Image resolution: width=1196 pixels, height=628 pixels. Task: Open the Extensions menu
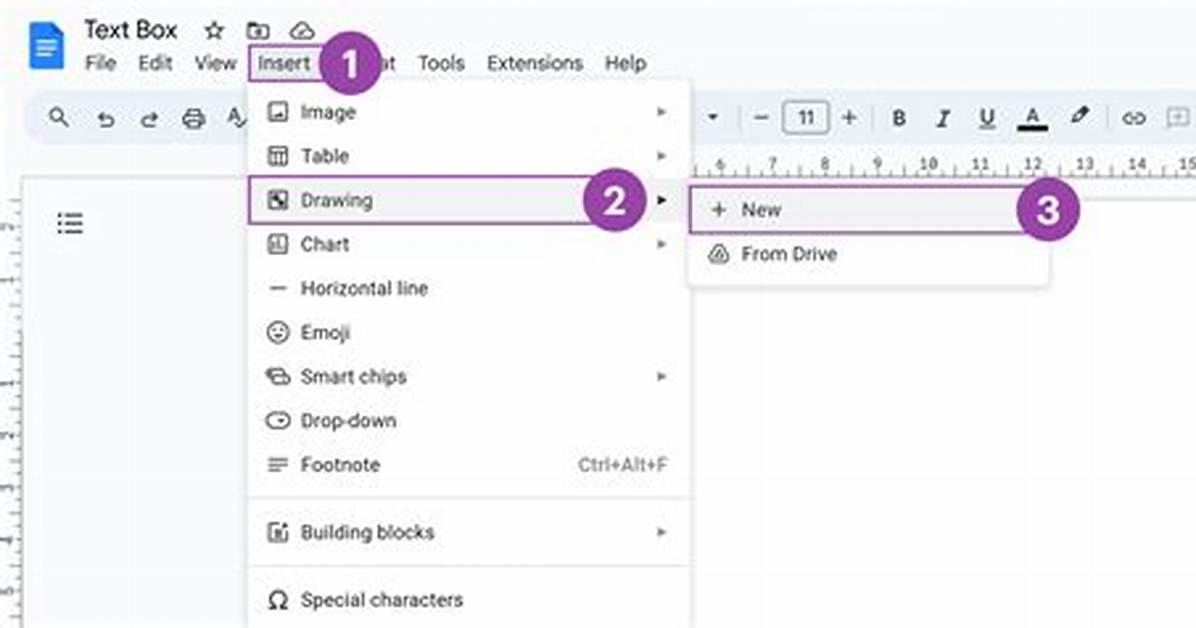535,63
